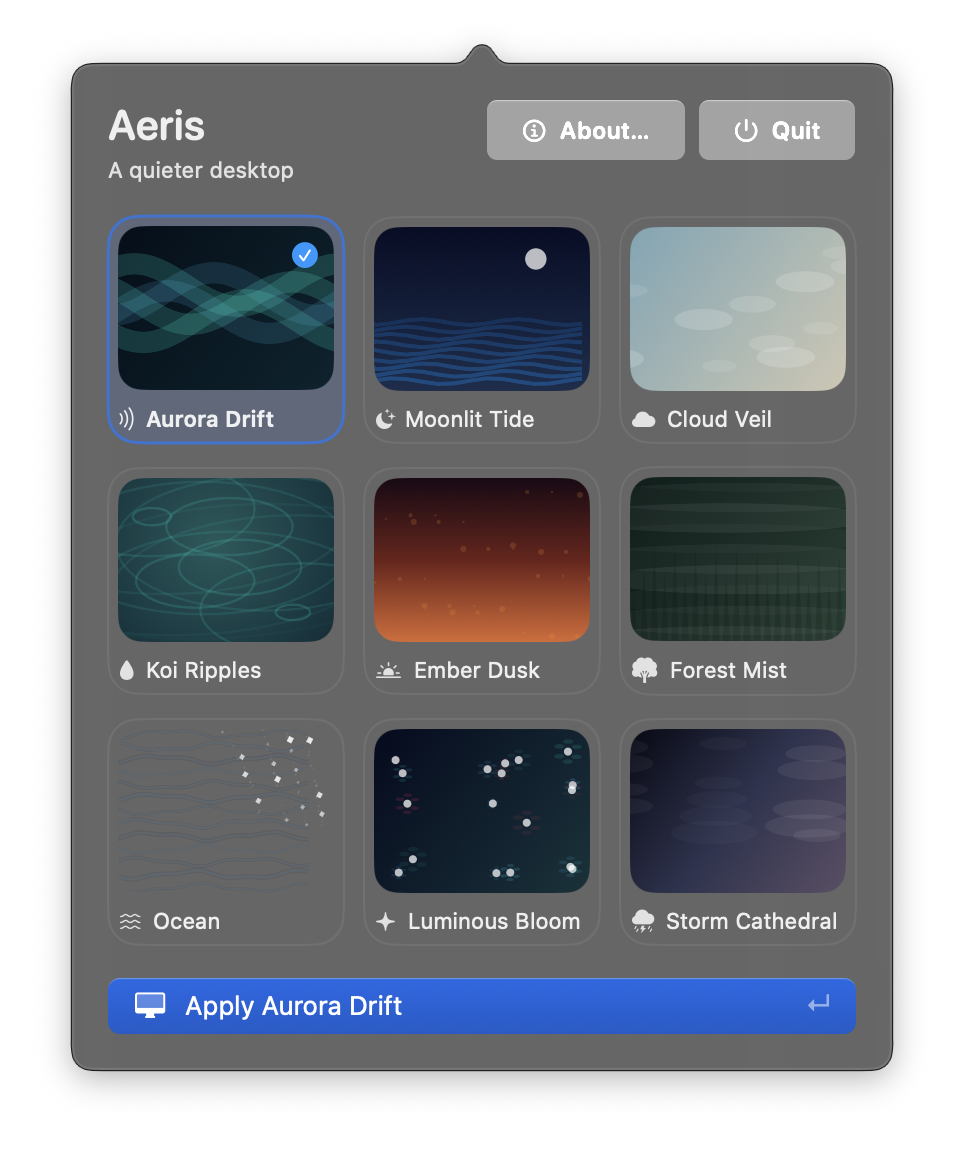Click the "Ocean" label text
Image resolution: width=964 pixels, height=1150 pixels.
tap(186, 921)
